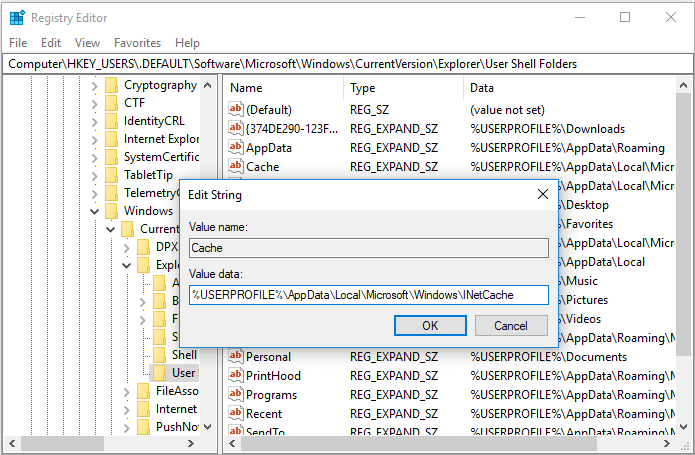Click the {374DE290-123F value icon
695x455 pixels.
click(x=235, y=128)
